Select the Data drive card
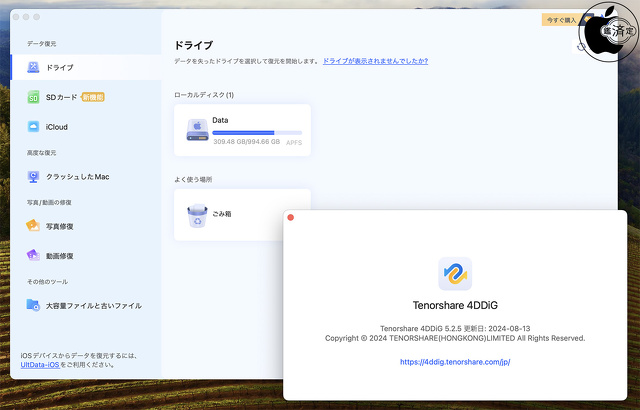 pos(242,130)
